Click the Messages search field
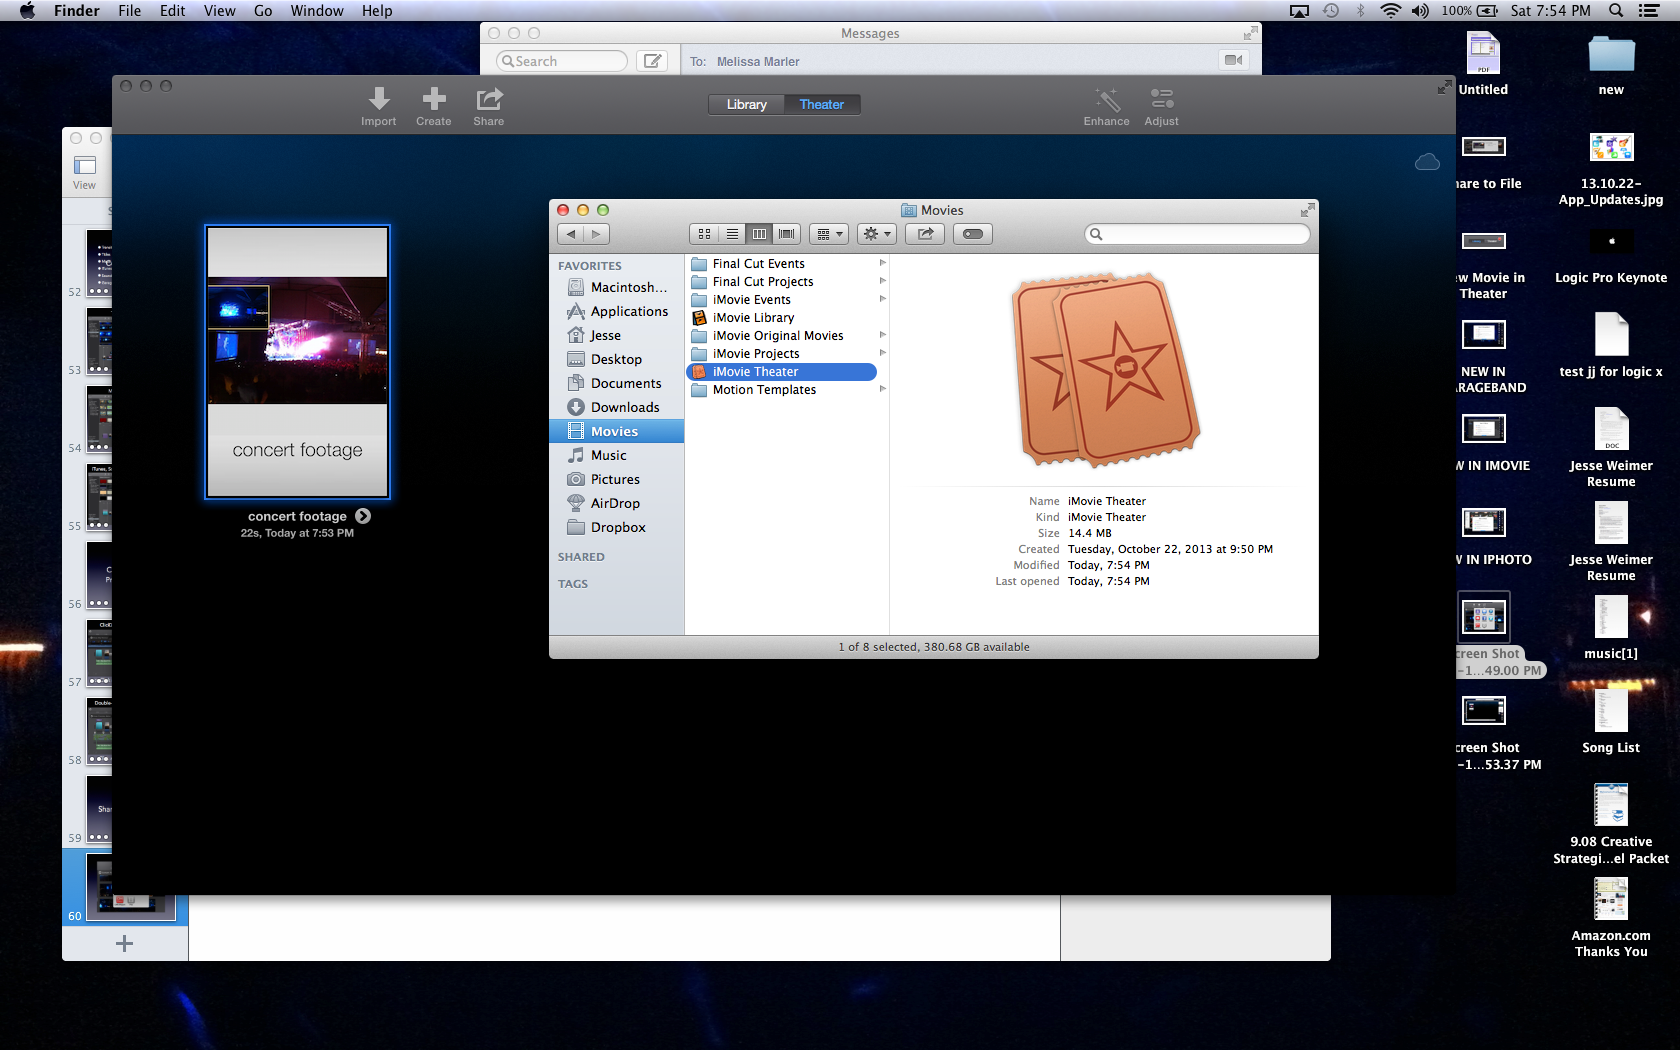Viewport: 1680px width, 1050px height. 562,61
